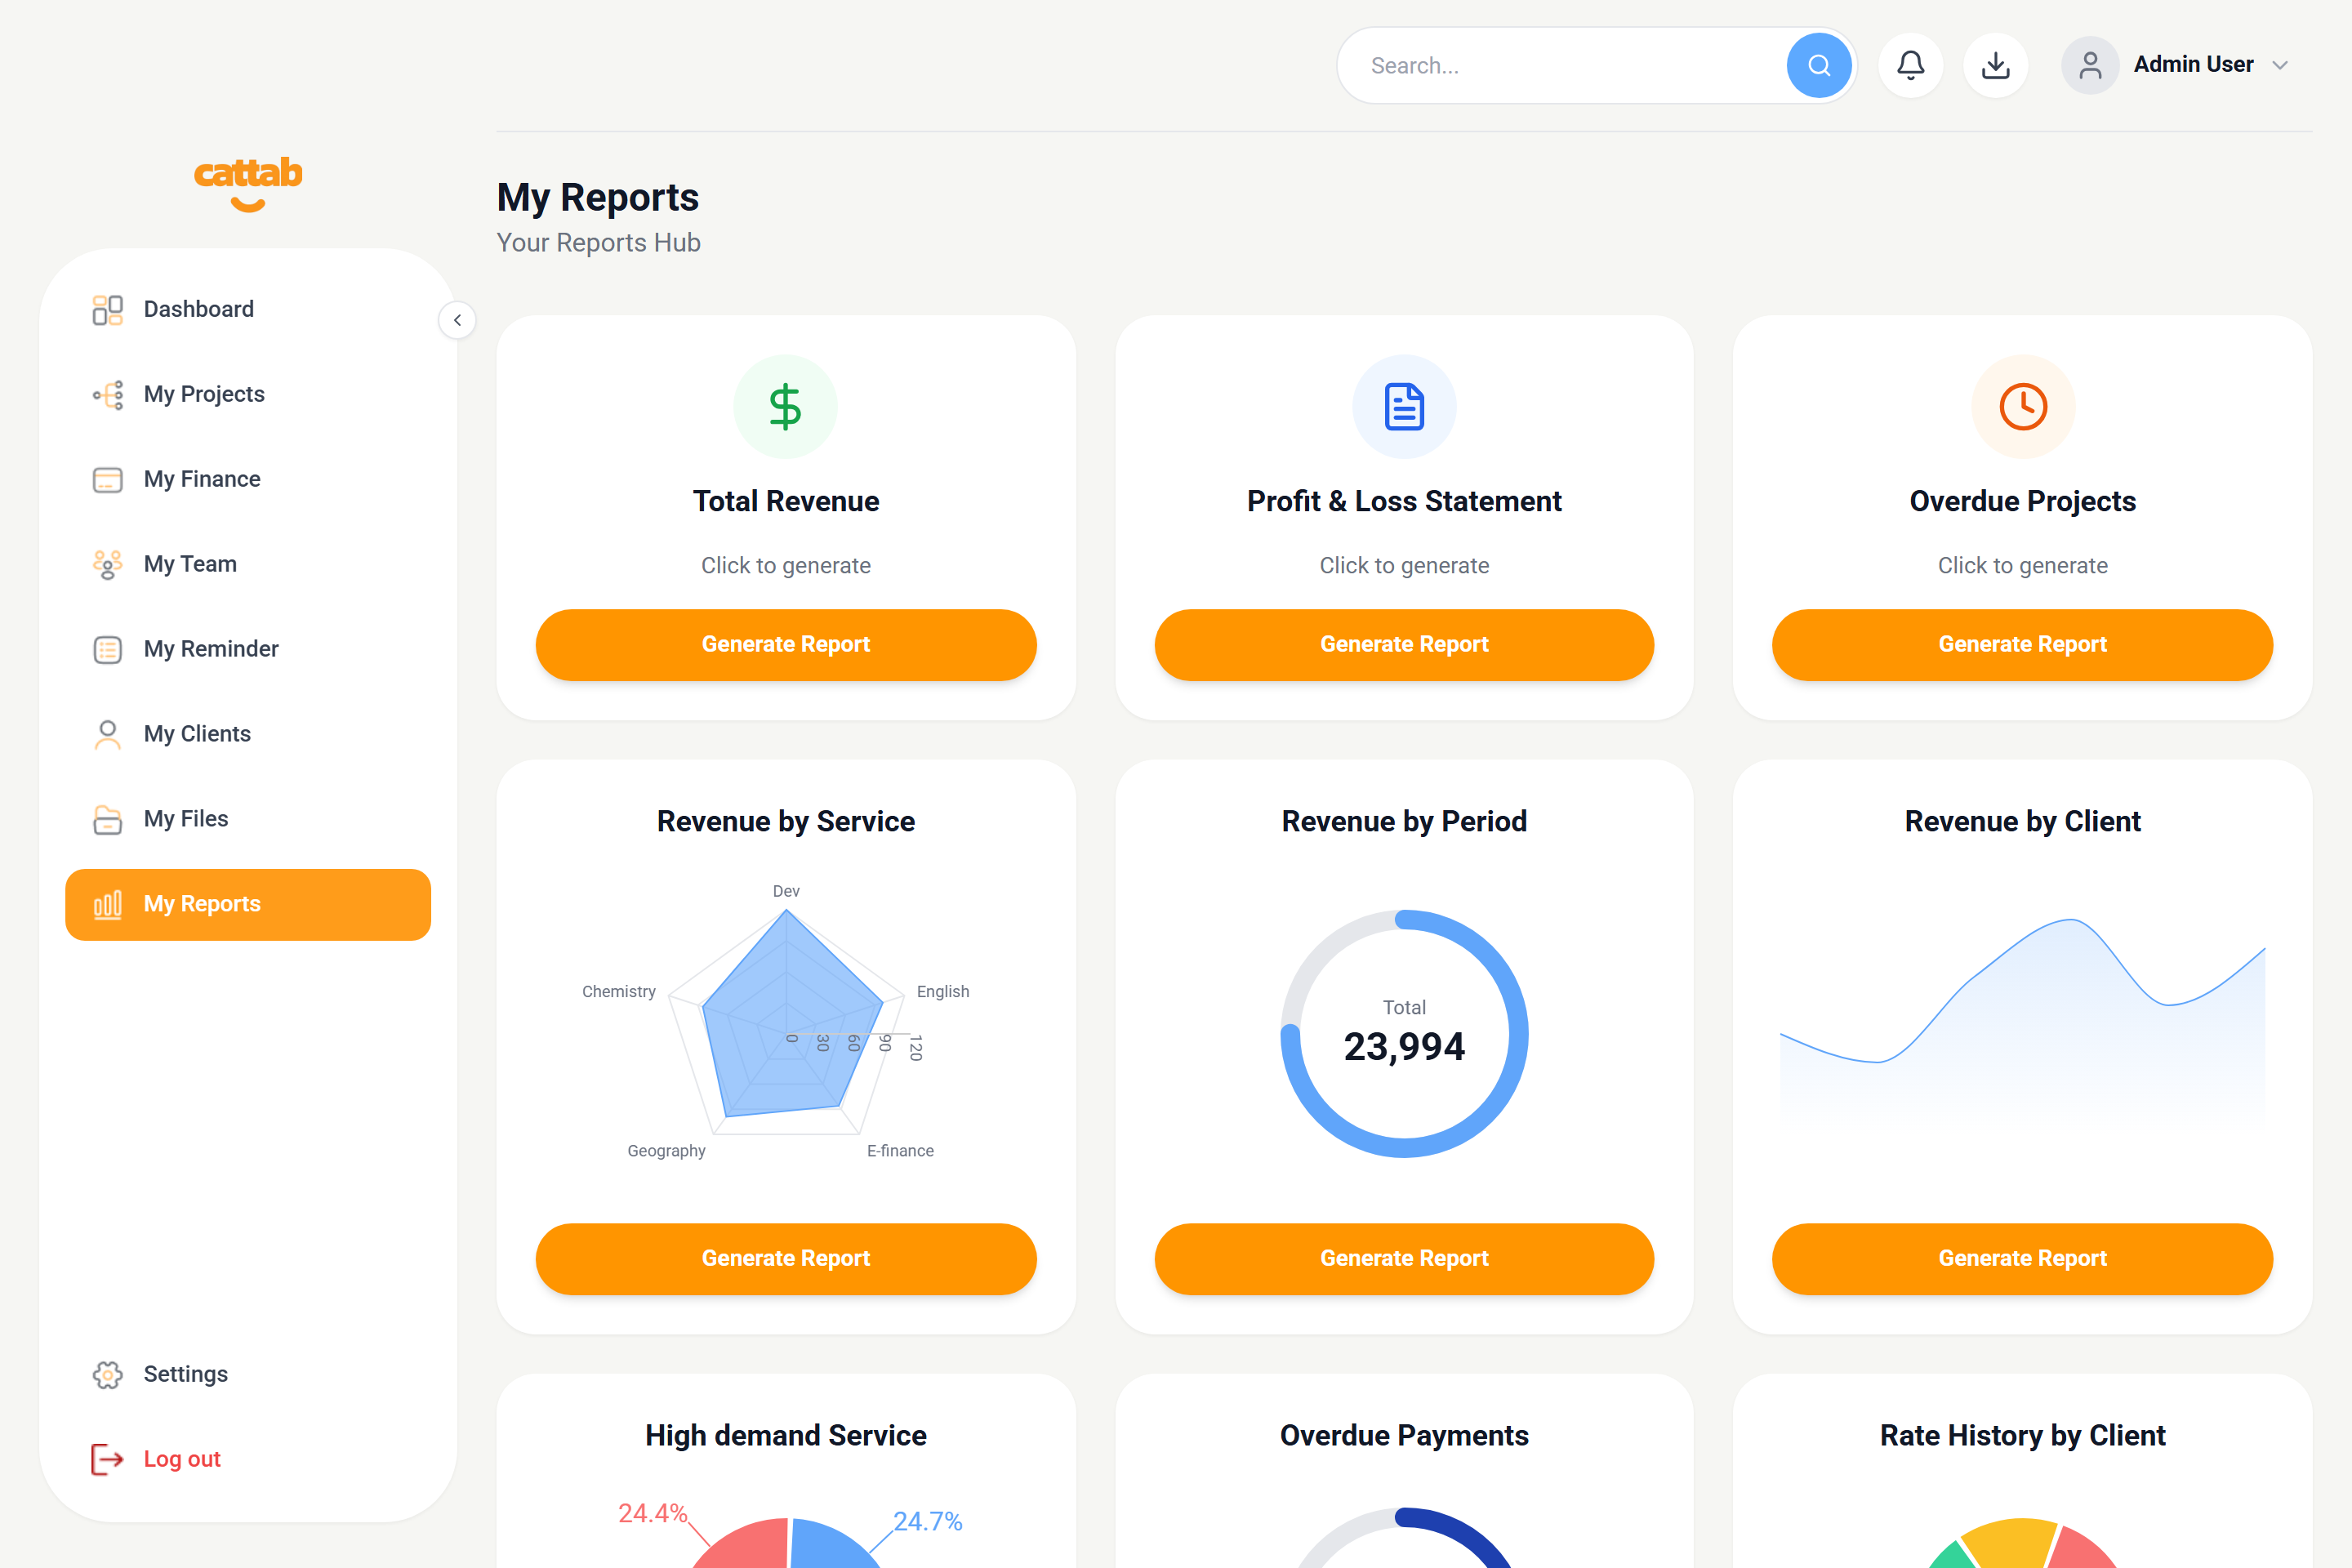This screenshot has height=1568, width=2352.
Task: Click the green dollar Total Revenue icon
Action: [x=786, y=407]
